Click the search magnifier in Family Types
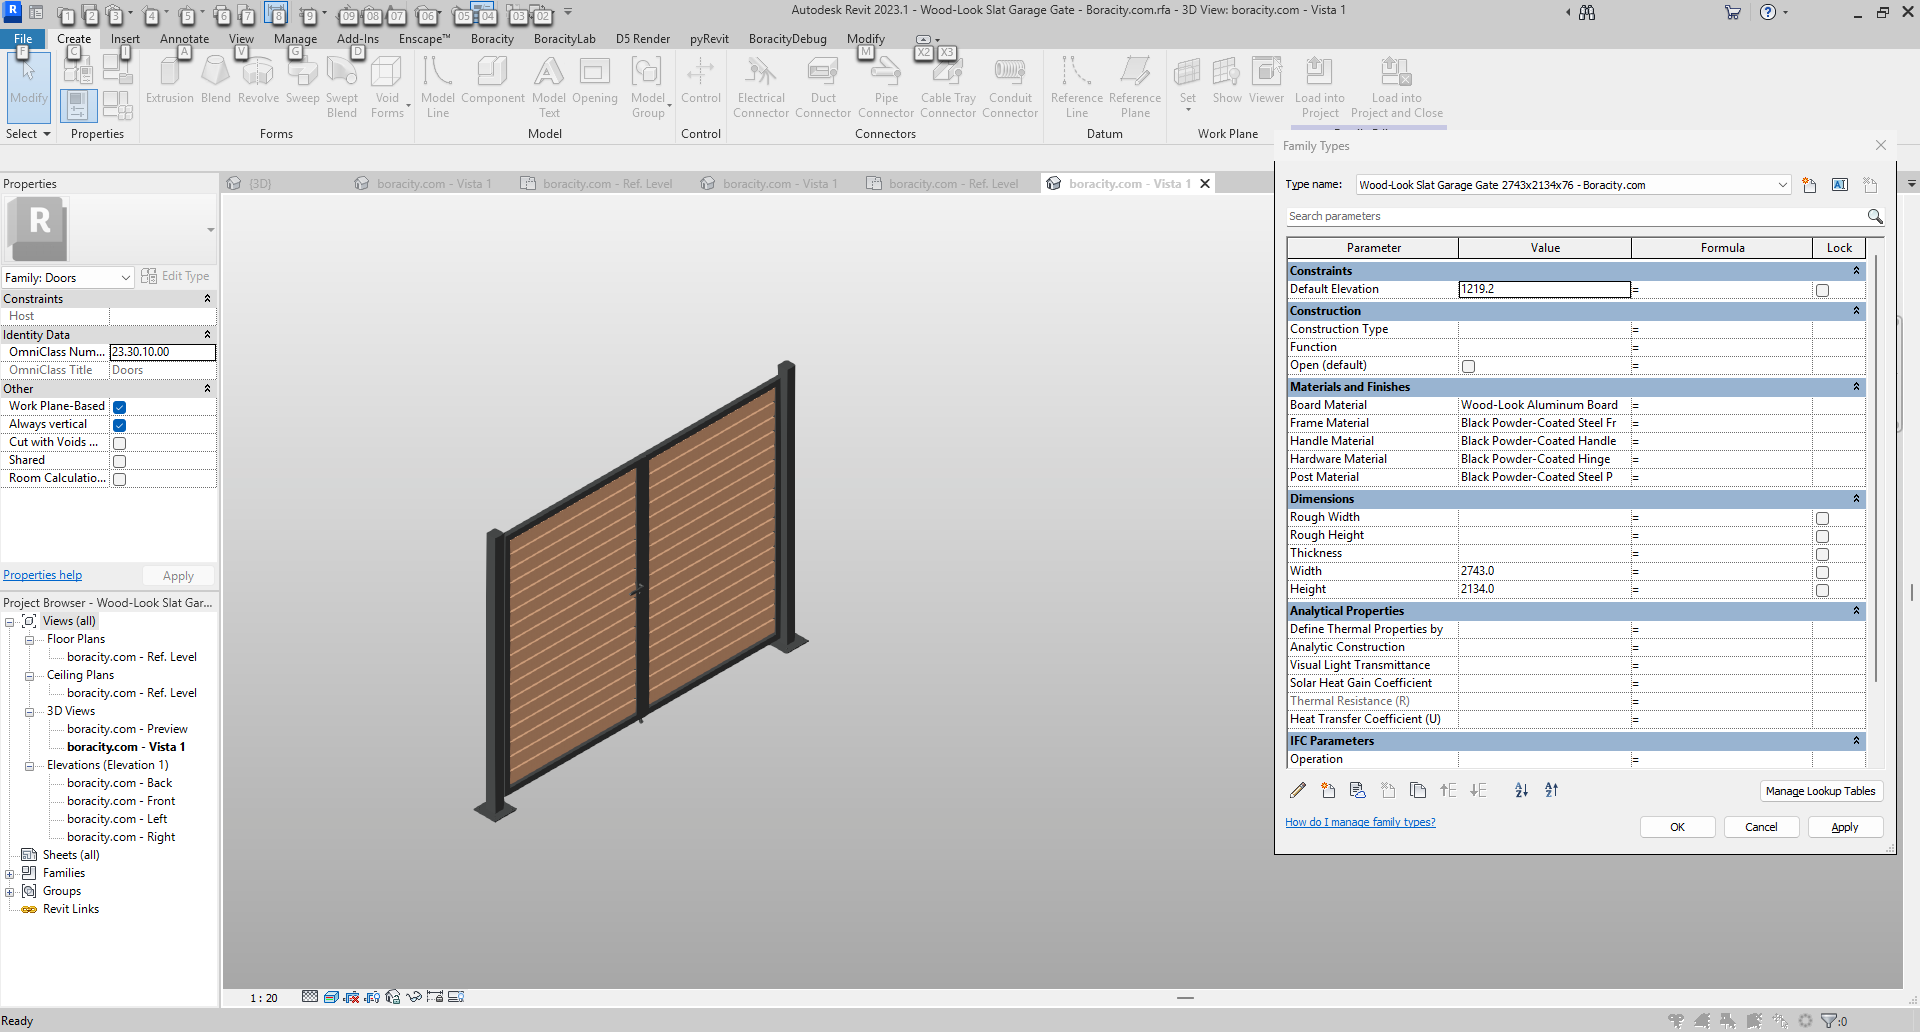 [x=1875, y=216]
